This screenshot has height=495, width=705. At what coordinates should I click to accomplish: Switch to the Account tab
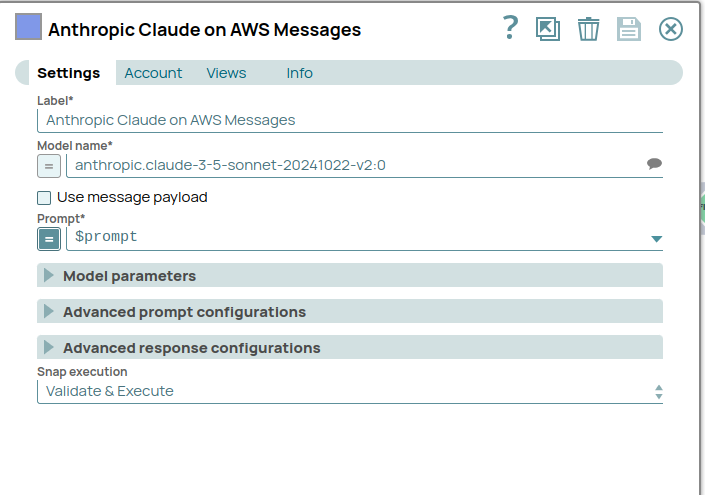[153, 73]
